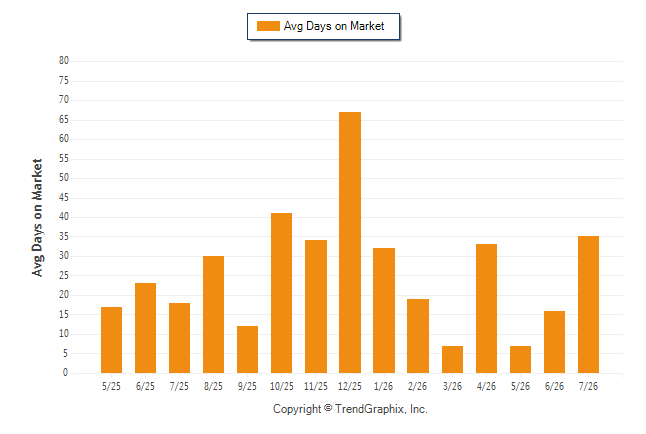Select the 10/25 bar
Image resolution: width=646 pixels, height=434 pixels.
coord(281,293)
